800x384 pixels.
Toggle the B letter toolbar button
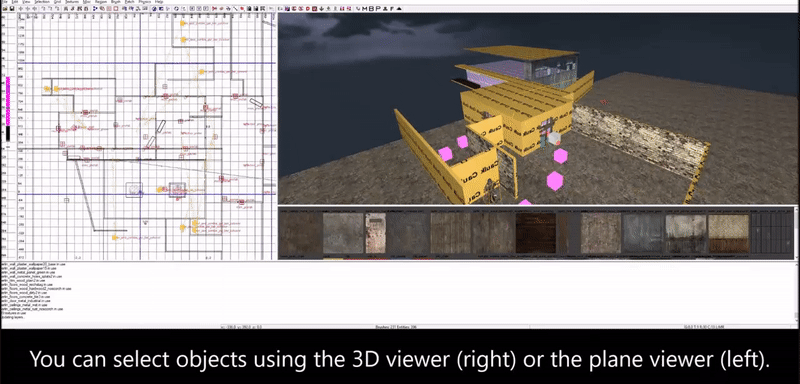tap(371, 9)
